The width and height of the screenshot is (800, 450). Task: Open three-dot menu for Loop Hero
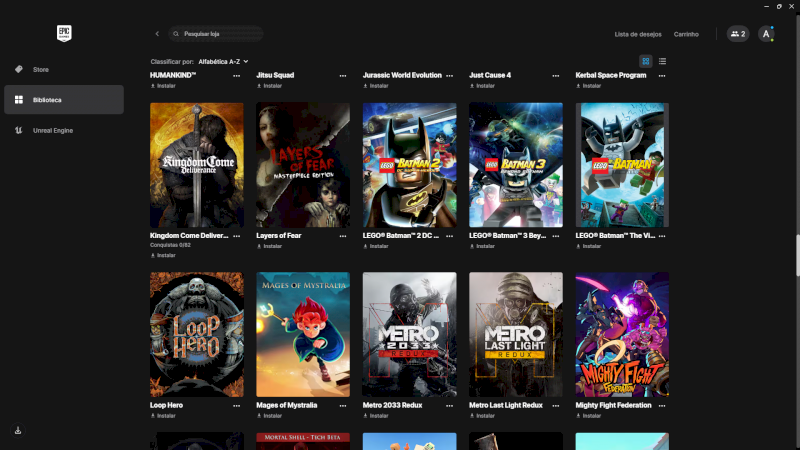(237, 406)
